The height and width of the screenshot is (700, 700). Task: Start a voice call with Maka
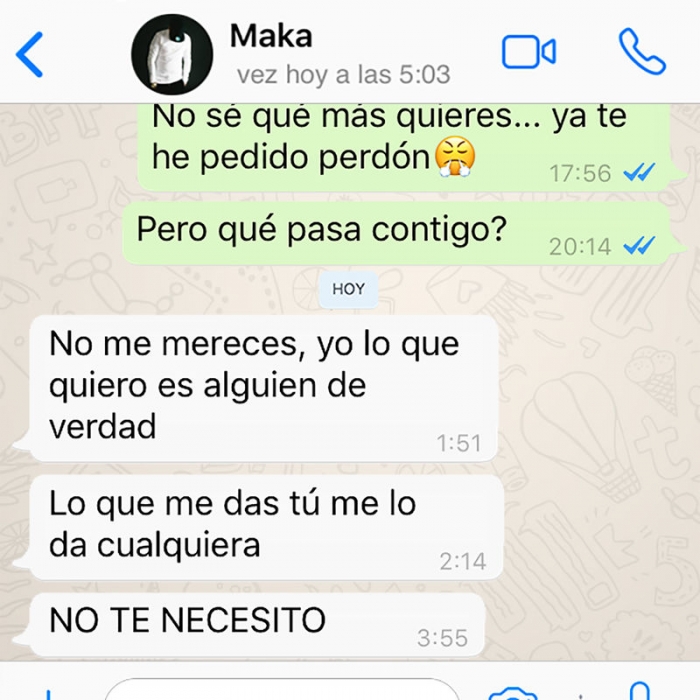pyautogui.click(x=642, y=51)
